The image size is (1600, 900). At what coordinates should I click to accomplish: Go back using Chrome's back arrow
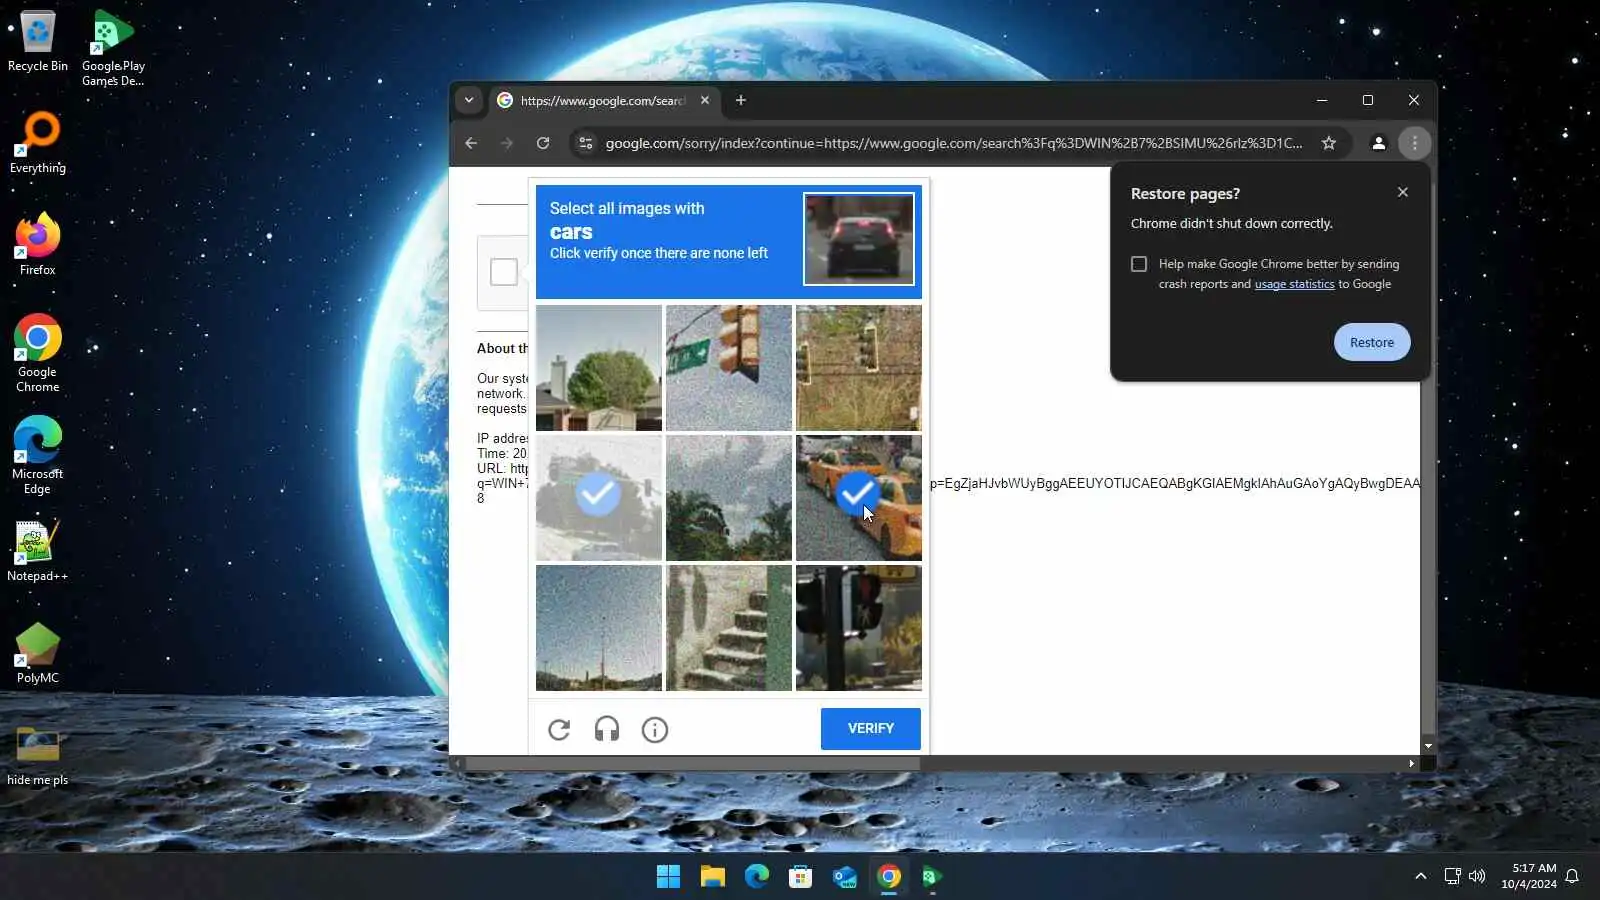[471, 143]
